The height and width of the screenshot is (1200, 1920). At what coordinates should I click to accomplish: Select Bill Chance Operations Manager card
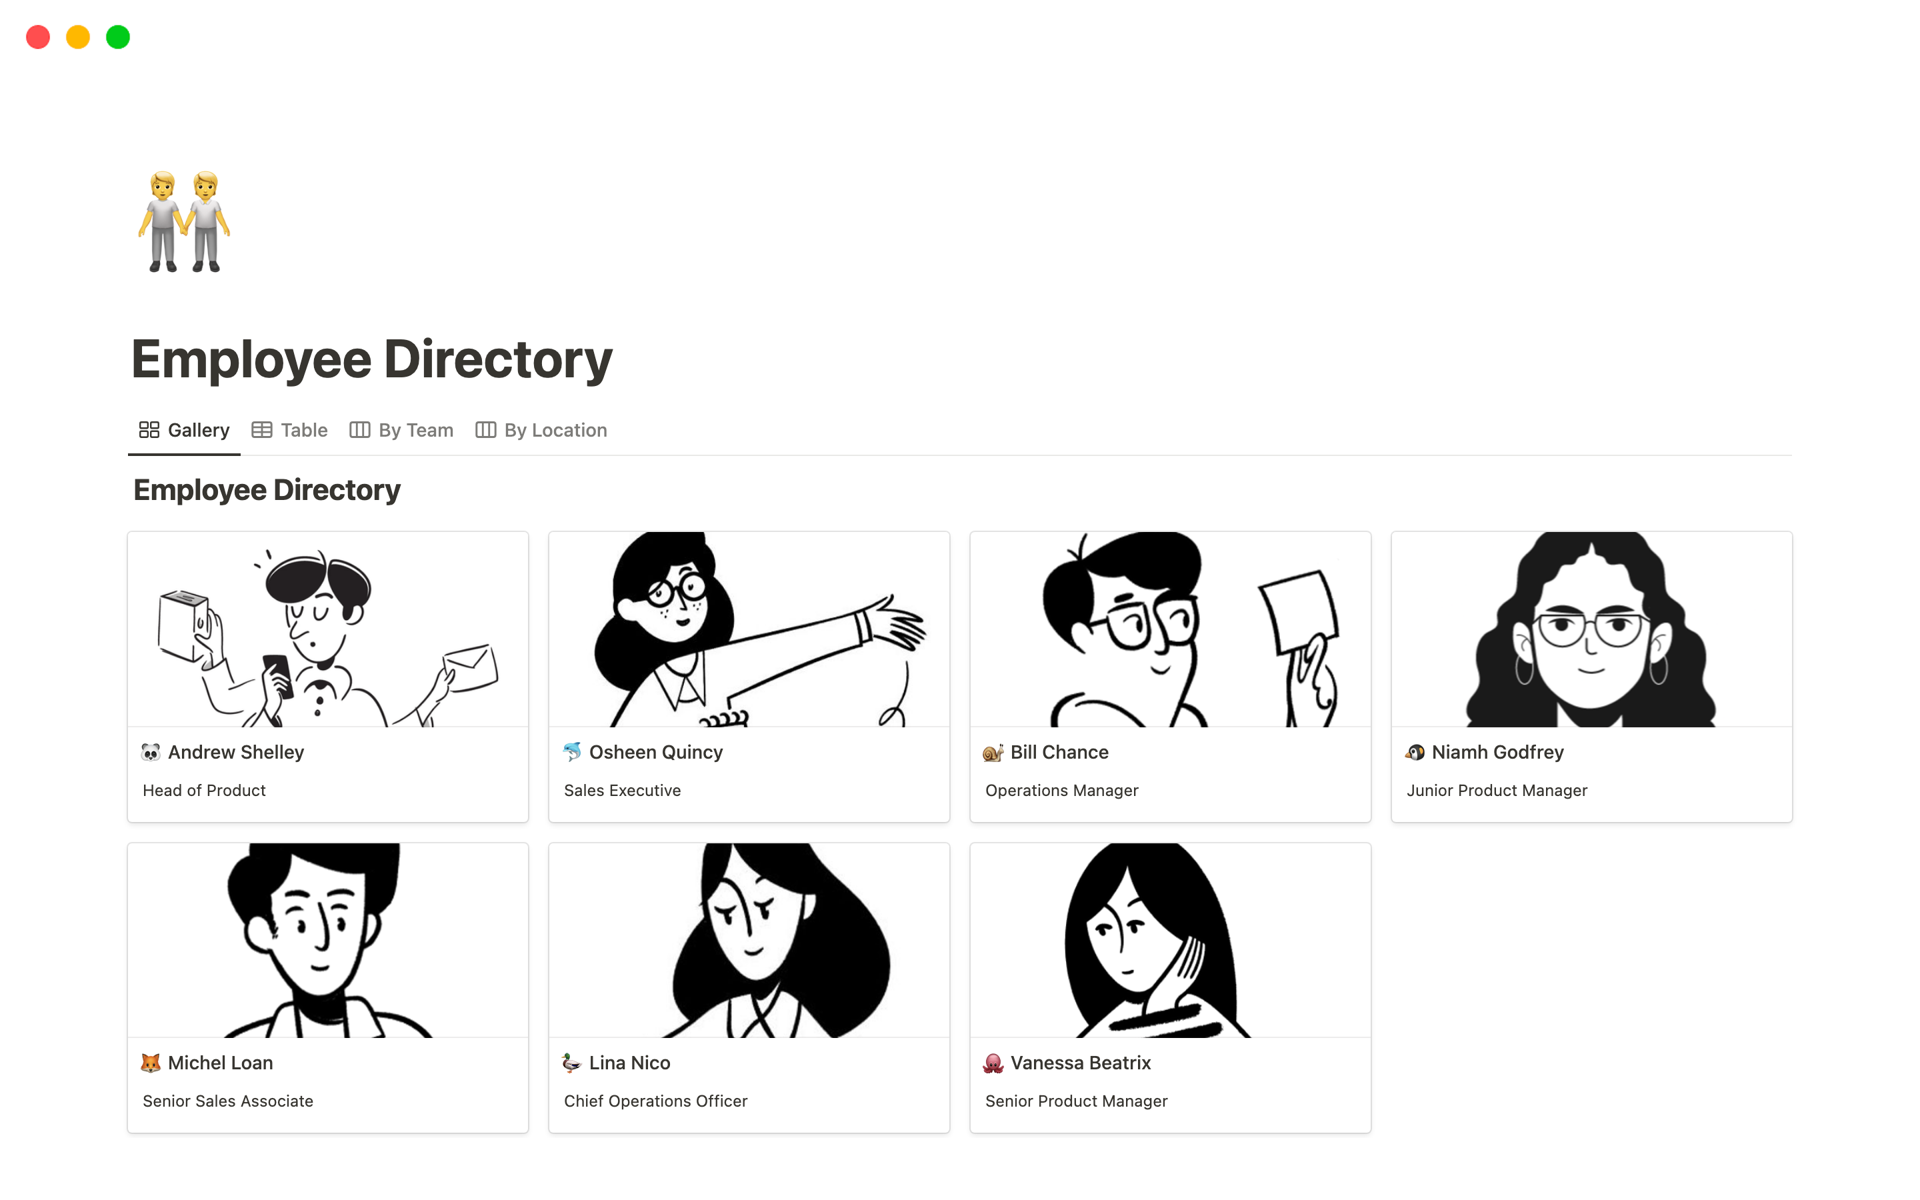(x=1169, y=673)
